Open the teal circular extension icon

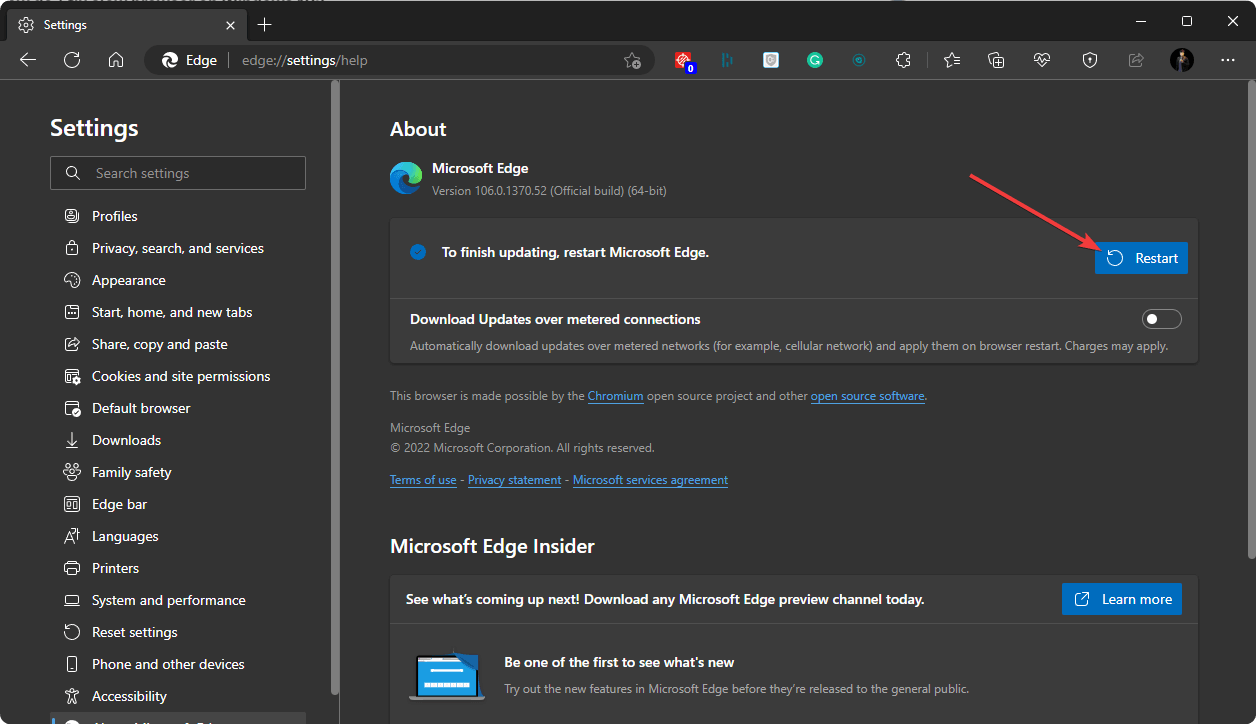pyautogui.click(x=859, y=60)
